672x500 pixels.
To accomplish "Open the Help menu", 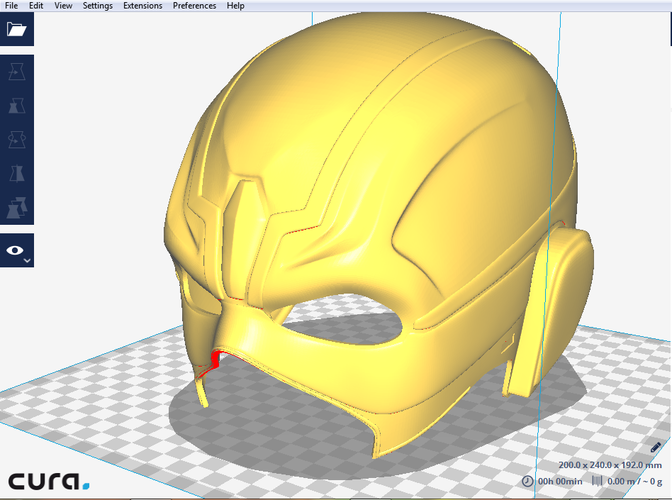I will 235,6.
